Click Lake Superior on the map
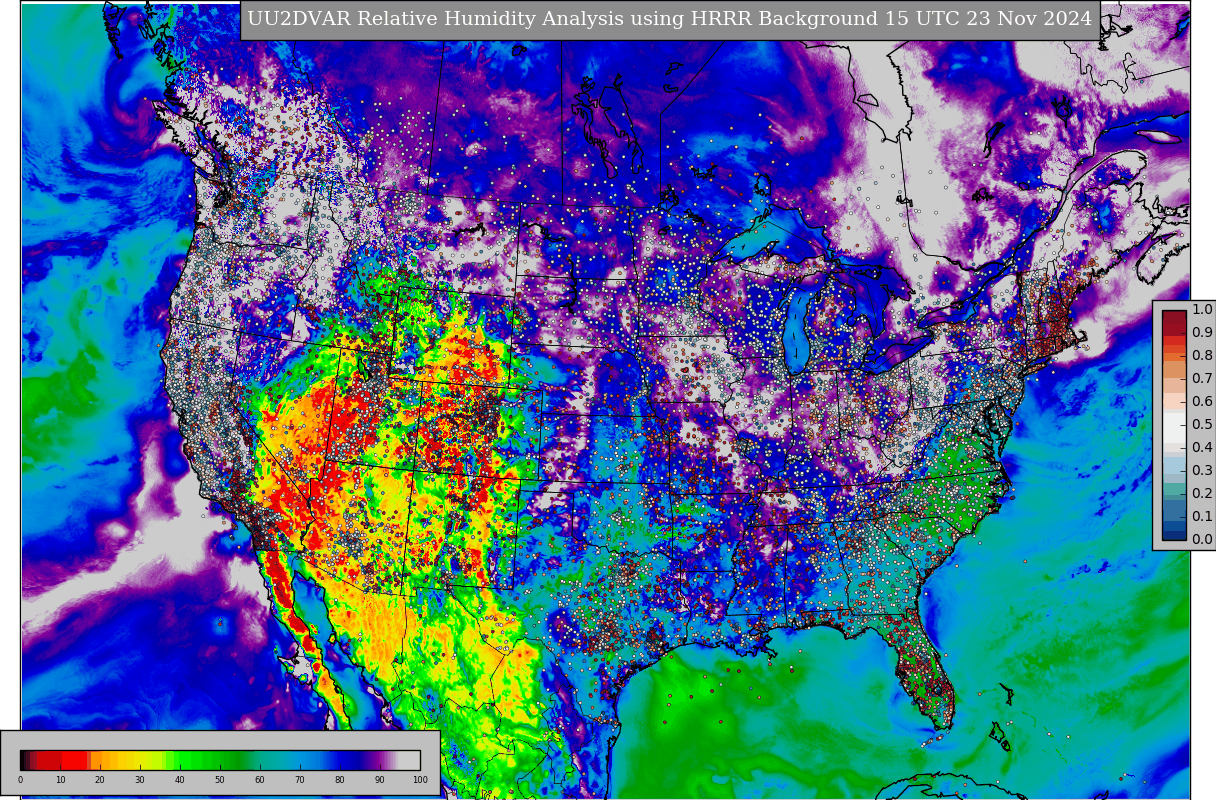This screenshot has height=800, width=1216. pyautogui.click(x=770, y=240)
